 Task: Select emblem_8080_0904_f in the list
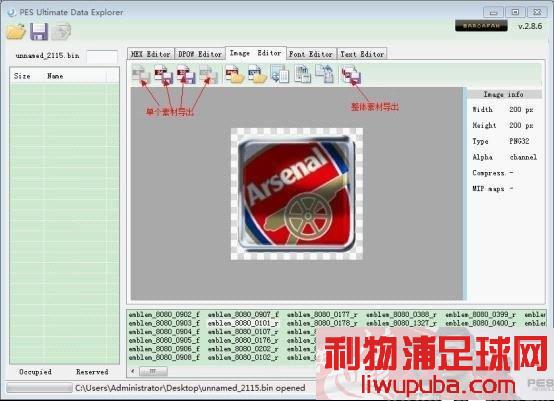pos(164,332)
